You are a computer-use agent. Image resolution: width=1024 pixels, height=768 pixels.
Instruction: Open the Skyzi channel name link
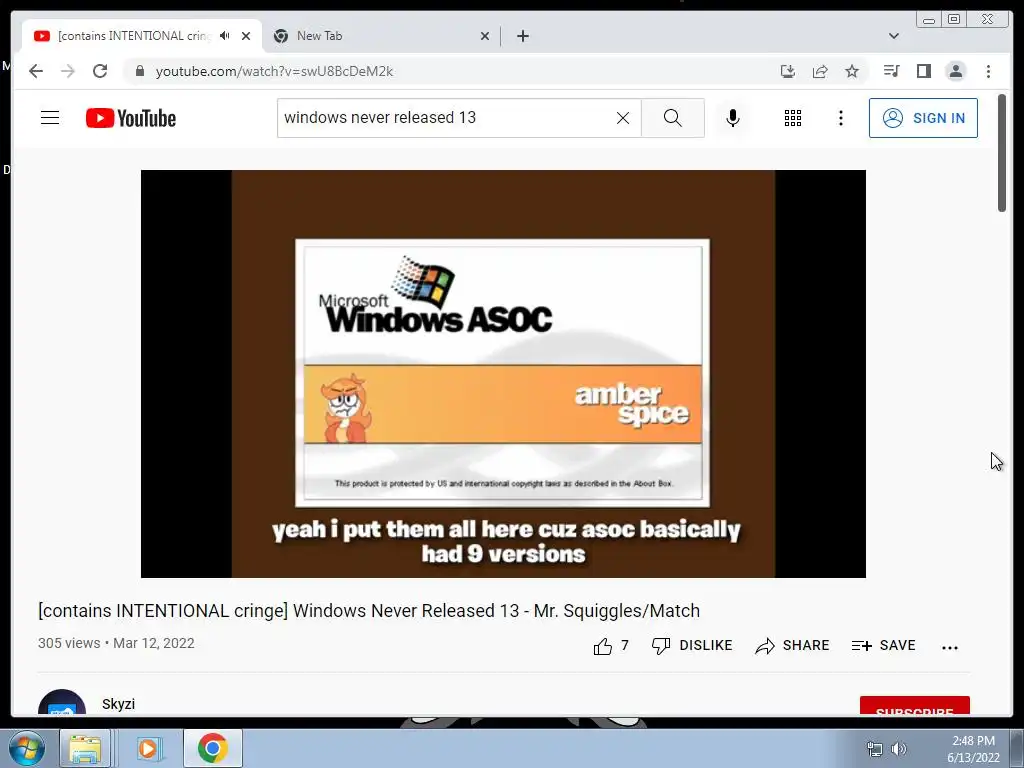pos(118,704)
